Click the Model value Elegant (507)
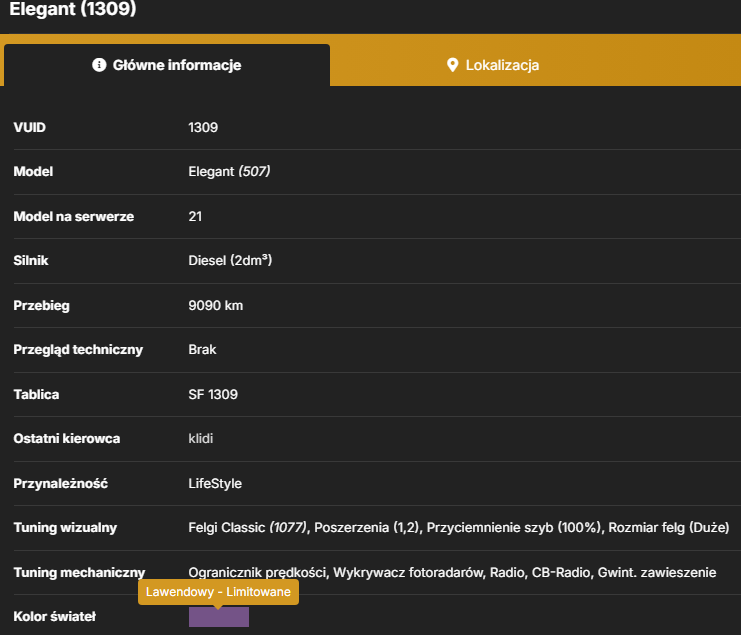Viewport: 741px width, 635px height. coord(229,172)
